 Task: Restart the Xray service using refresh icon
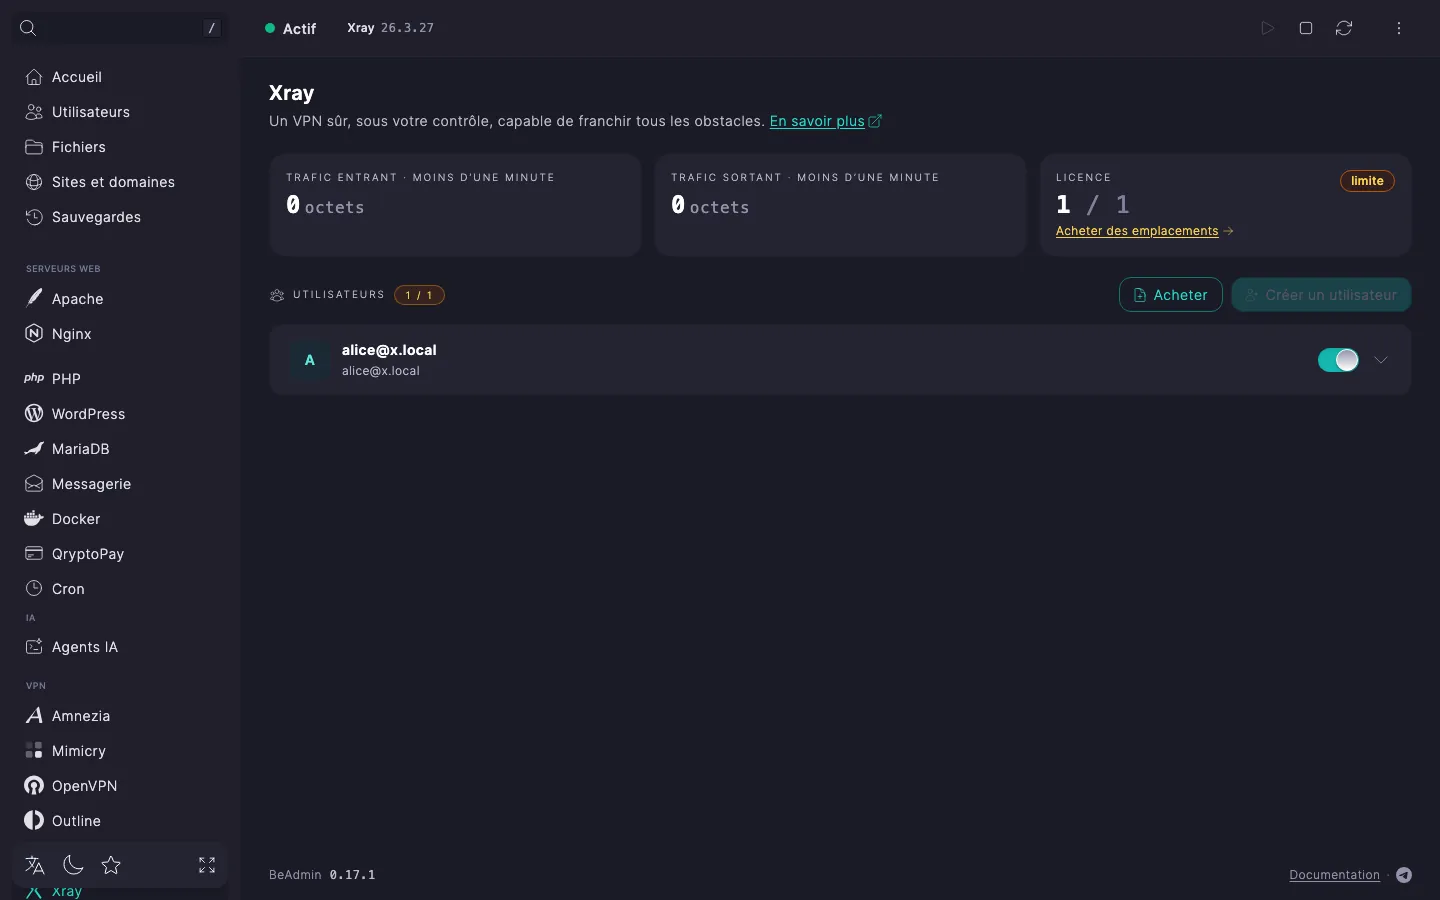(1344, 28)
